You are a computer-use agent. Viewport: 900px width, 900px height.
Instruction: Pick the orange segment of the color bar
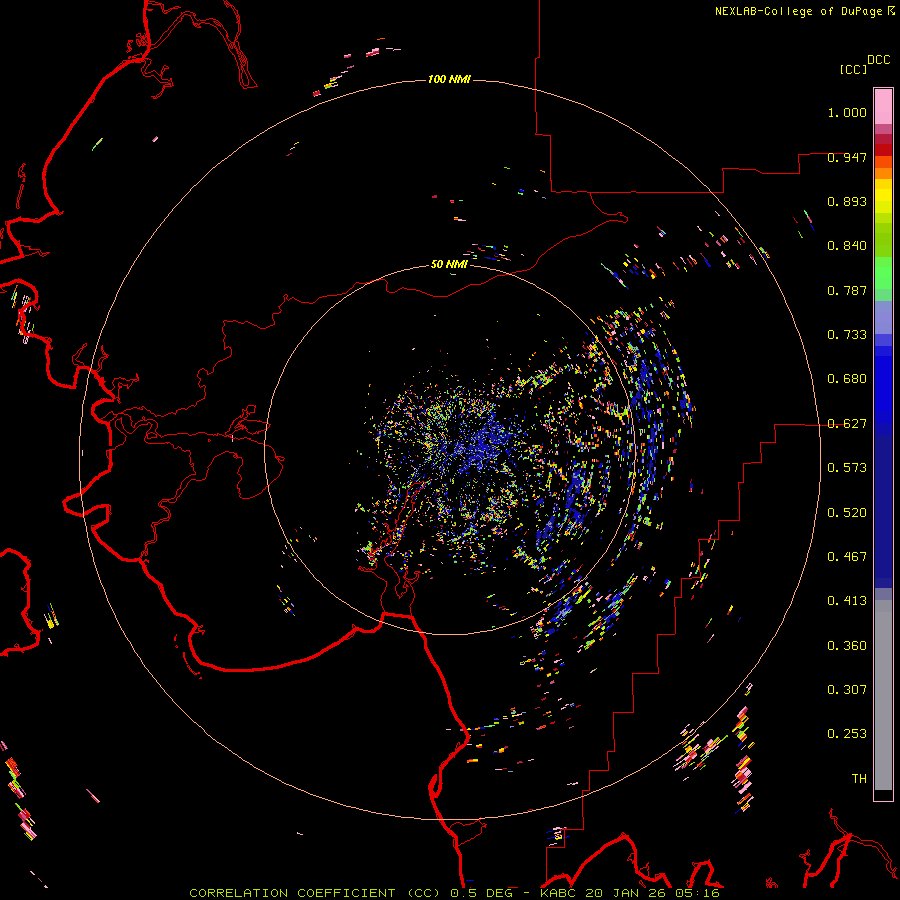coord(883,172)
